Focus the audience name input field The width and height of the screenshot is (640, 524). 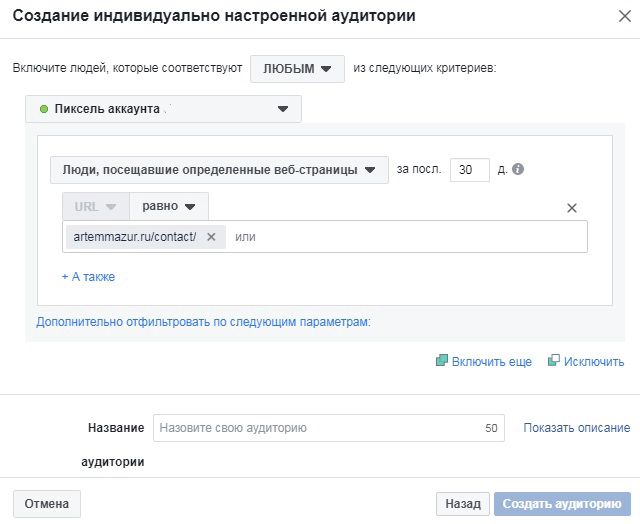click(x=329, y=428)
